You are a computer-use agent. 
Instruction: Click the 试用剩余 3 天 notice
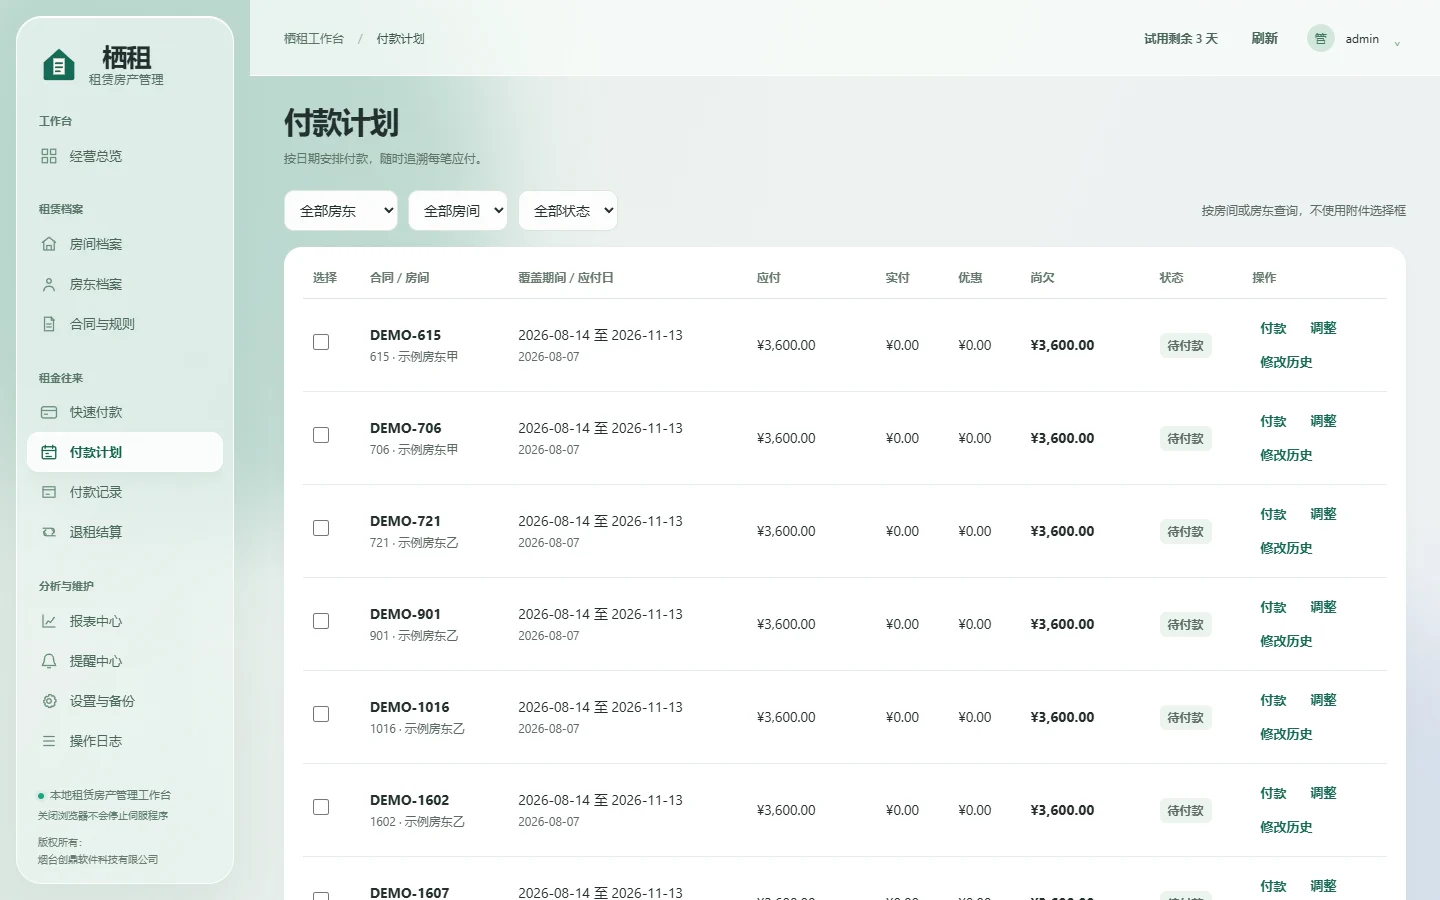tap(1181, 39)
